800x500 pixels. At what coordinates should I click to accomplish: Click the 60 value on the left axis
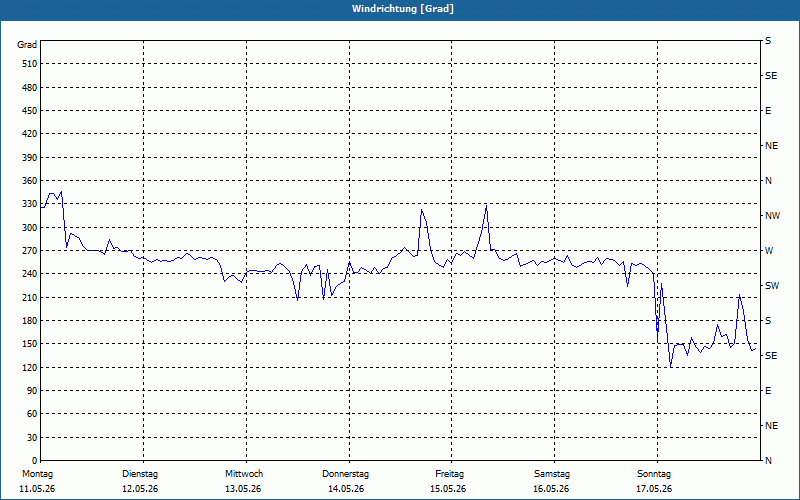coord(32,414)
